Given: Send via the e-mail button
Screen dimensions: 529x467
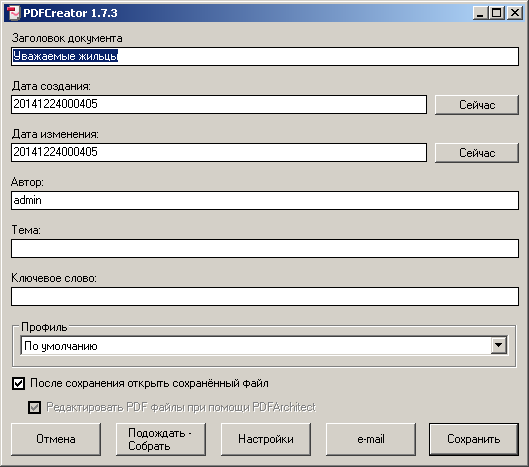Looking at the screenshot, I should coord(371,439).
